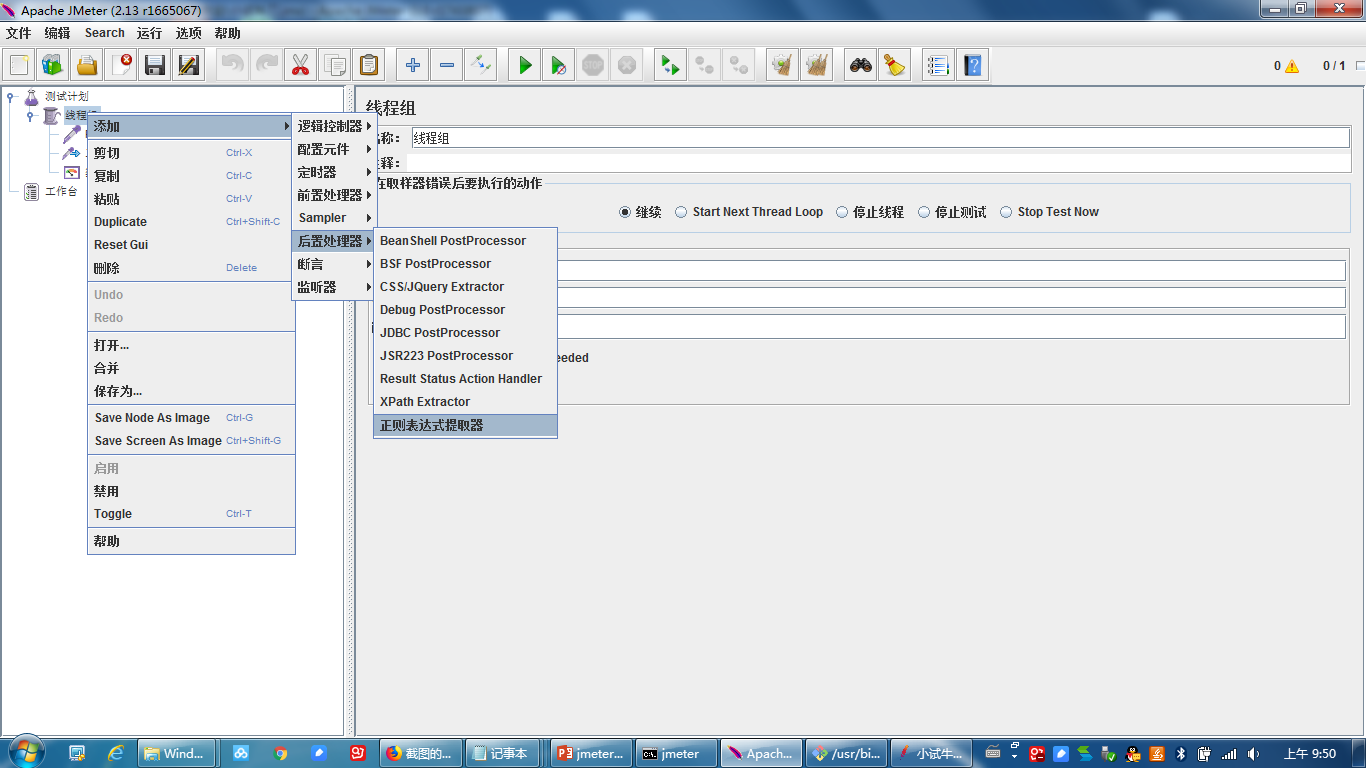
Task: Toggle the 测试计划 tree expand handle
Action: pos(10,97)
